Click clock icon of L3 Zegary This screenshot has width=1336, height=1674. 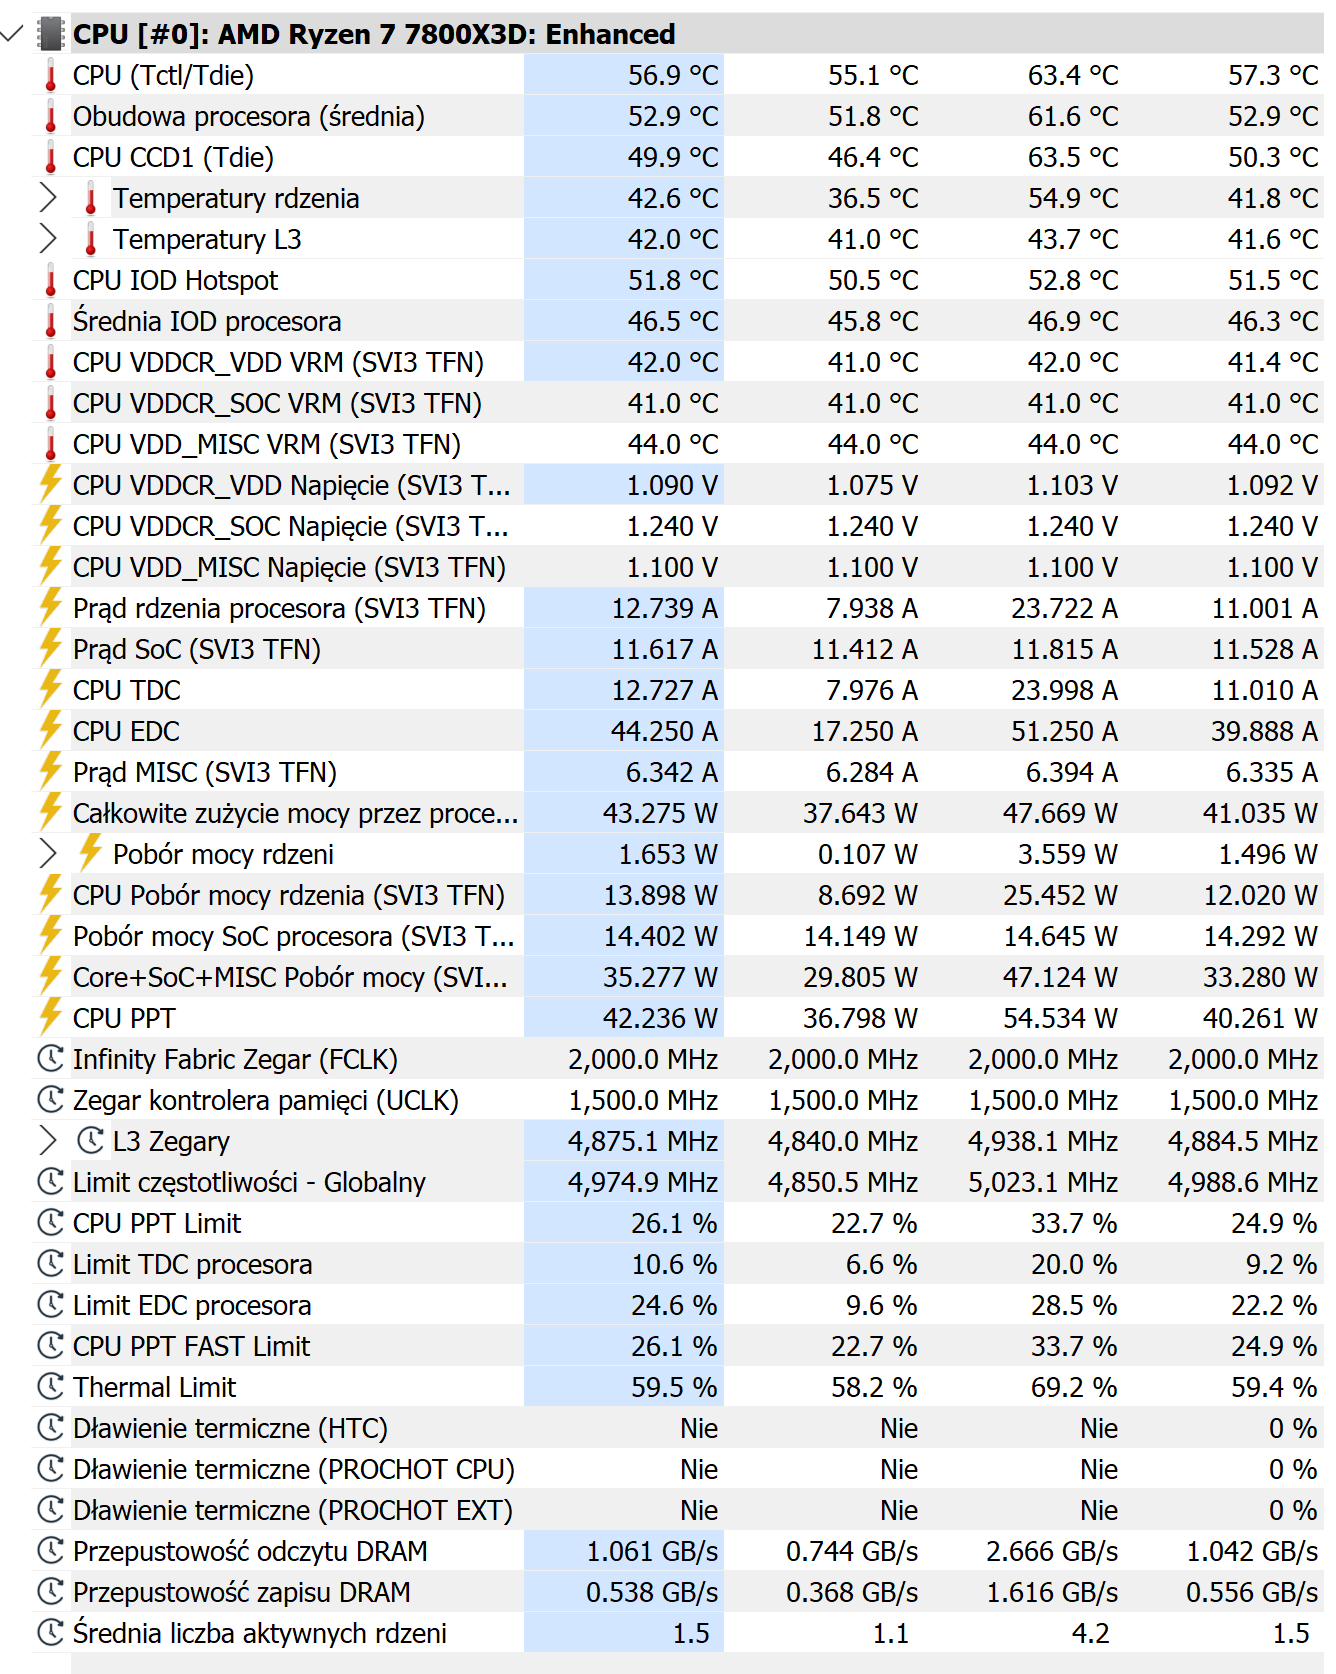tap(90, 1140)
